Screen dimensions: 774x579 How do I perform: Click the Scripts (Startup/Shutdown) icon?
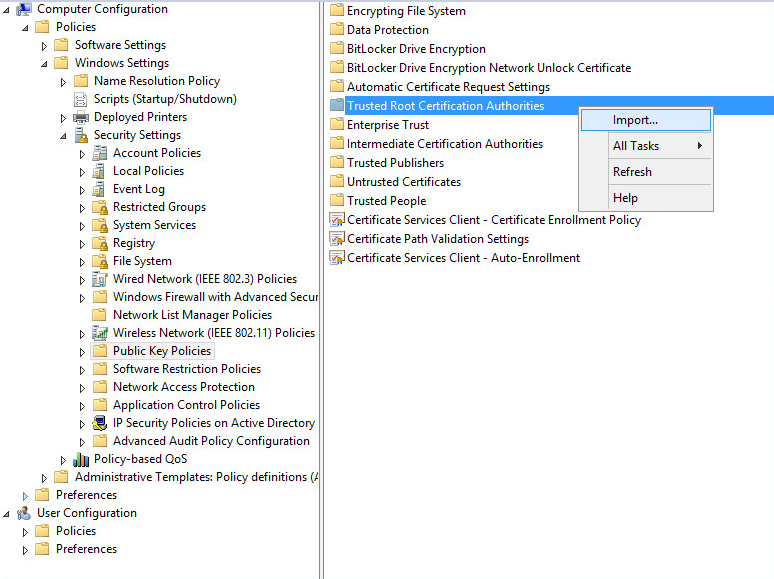(x=81, y=99)
